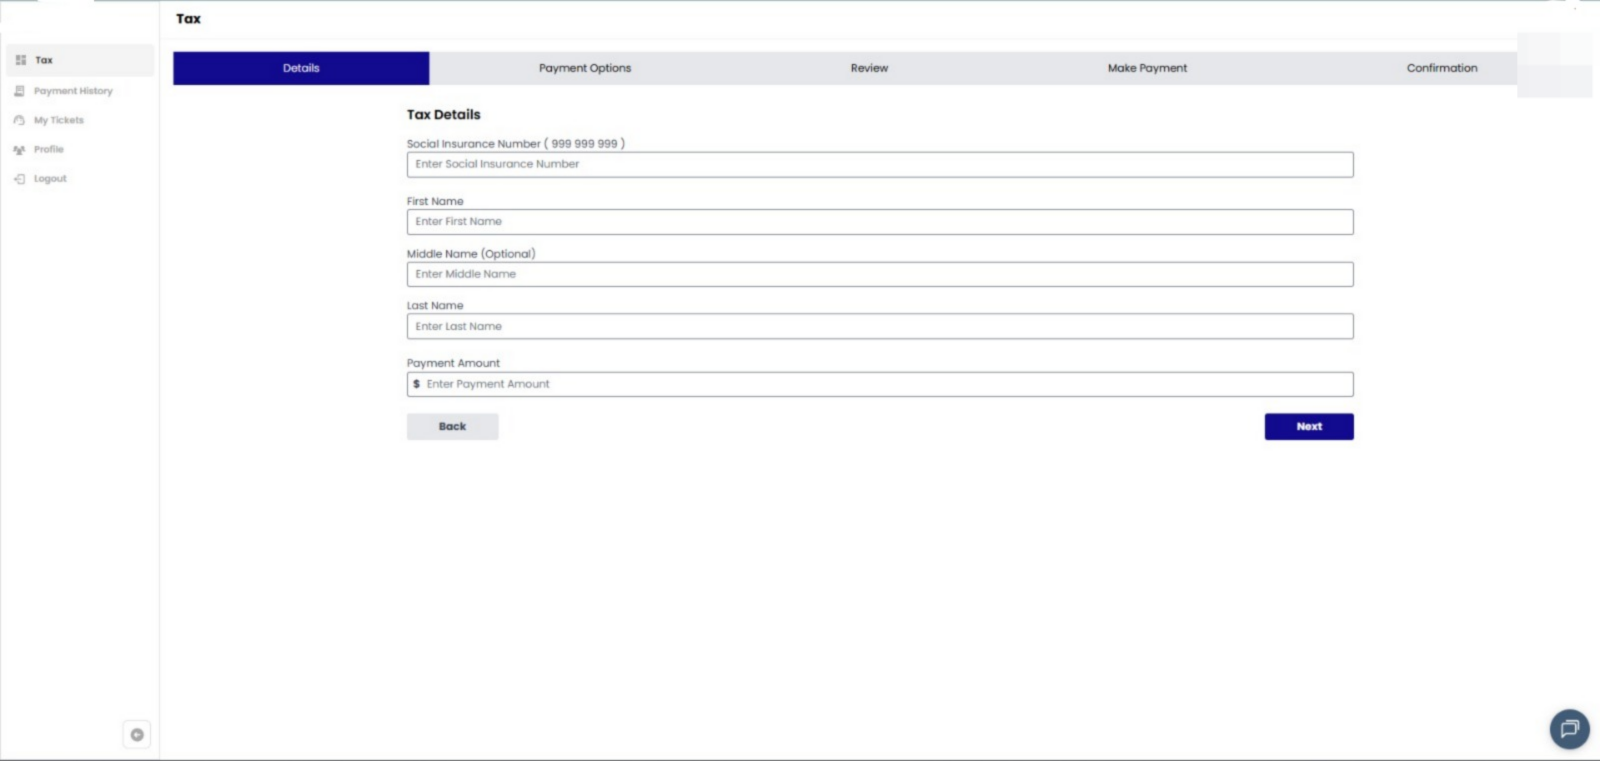Image resolution: width=1600 pixels, height=761 pixels.
Task: Click the Profile sidebar icon
Action: tap(19, 149)
